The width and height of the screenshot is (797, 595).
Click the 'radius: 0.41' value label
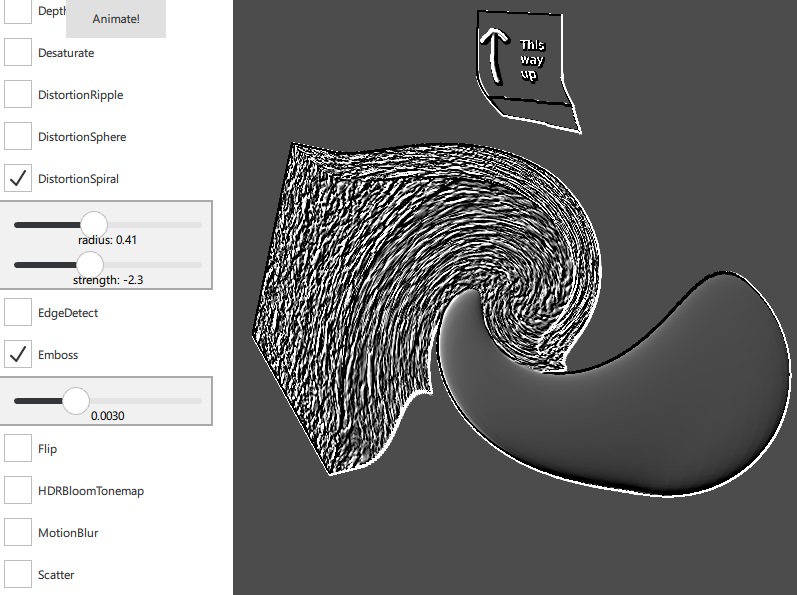pyautogui.click(x=107, y=240)
